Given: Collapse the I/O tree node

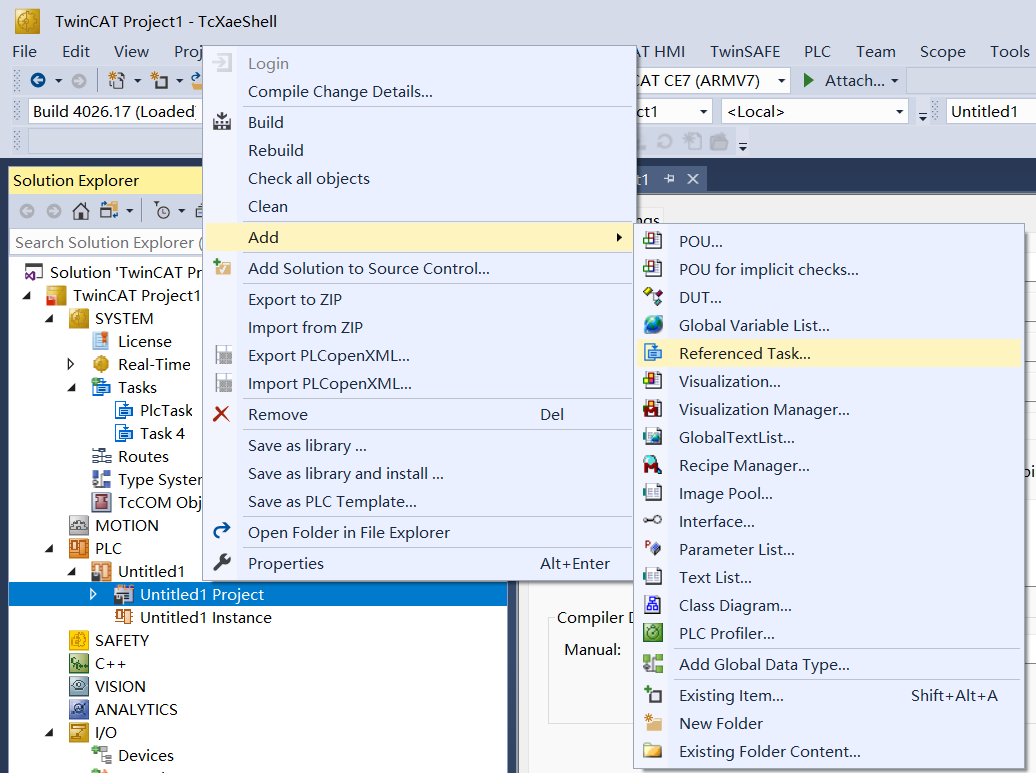Looking at the screenshot, I should [x=50, y=733].
